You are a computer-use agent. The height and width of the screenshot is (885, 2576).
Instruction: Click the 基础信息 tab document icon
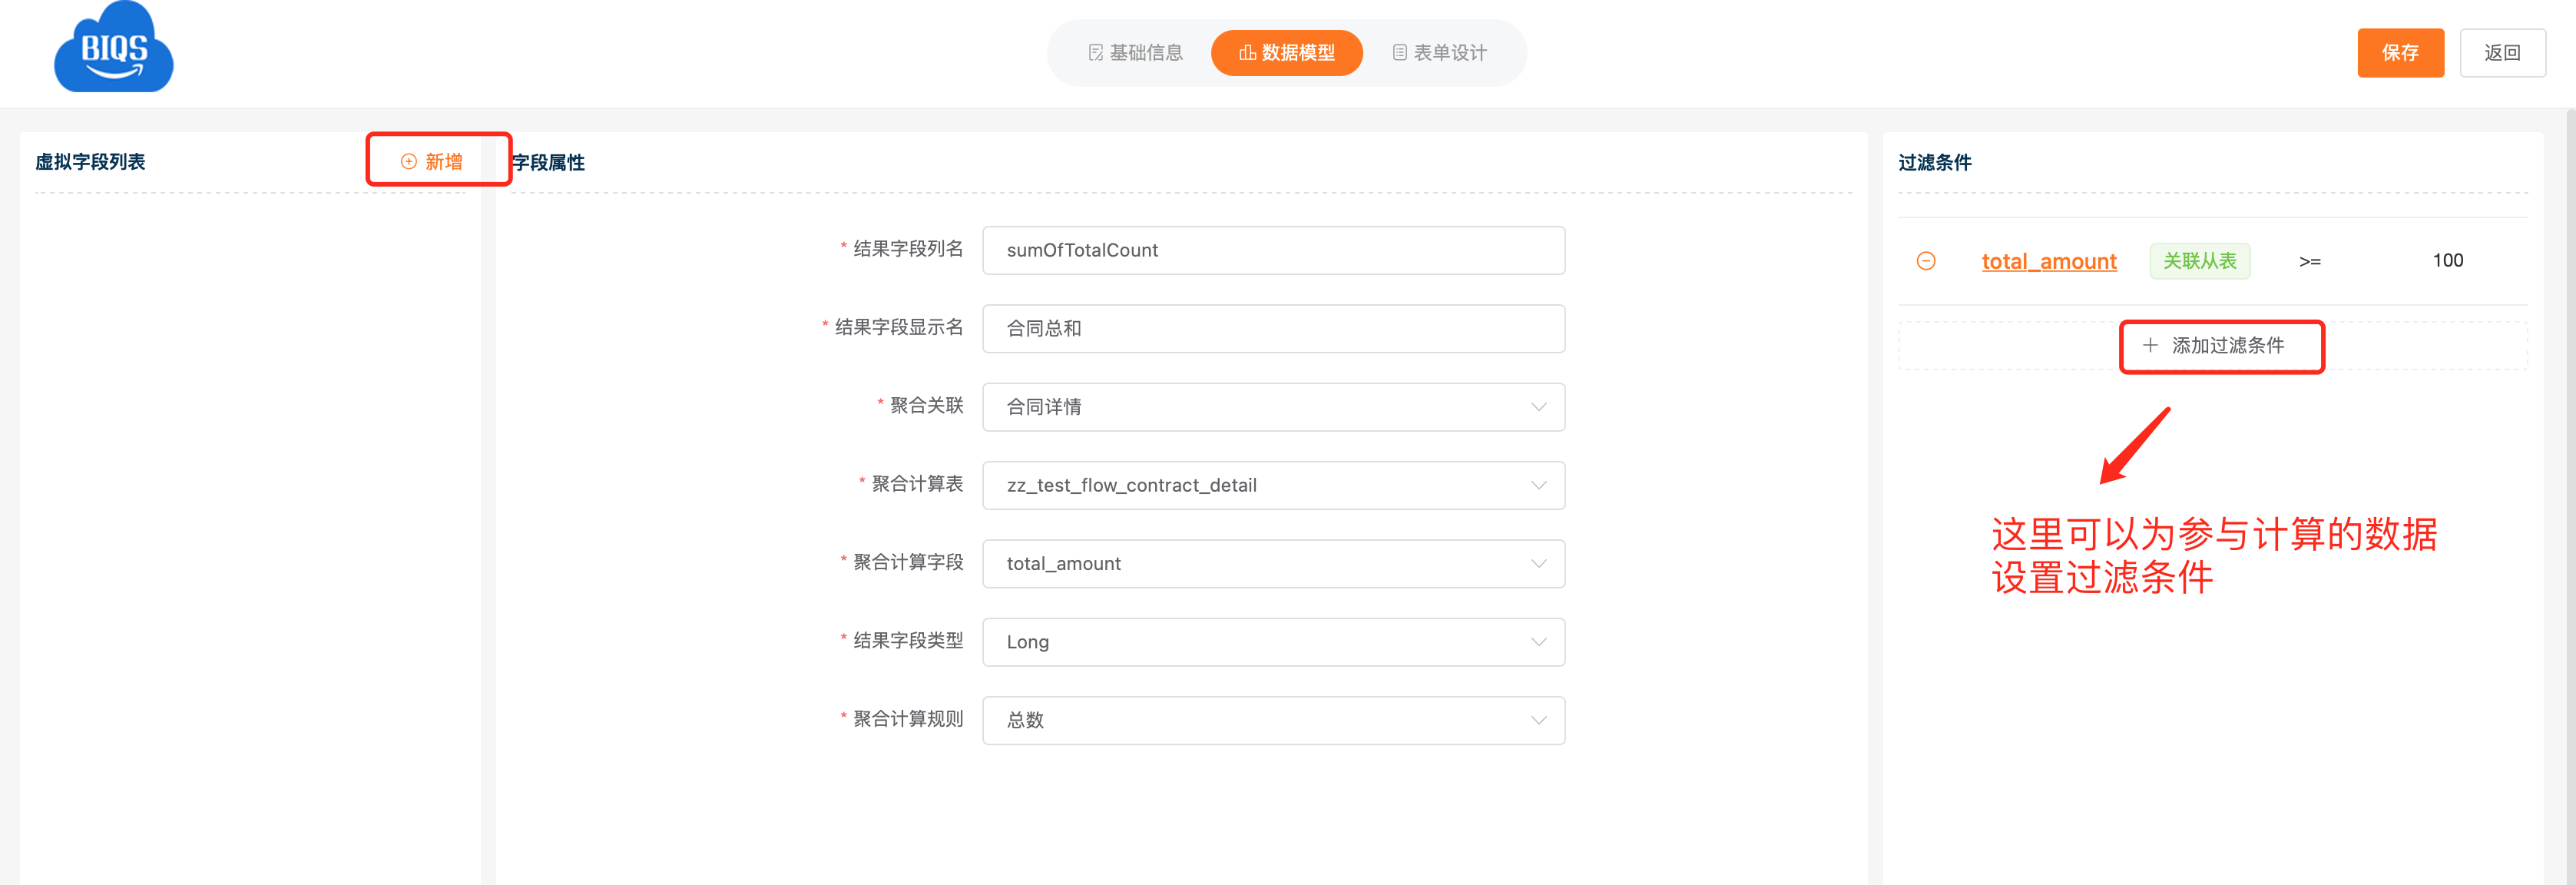(1095, 53)
